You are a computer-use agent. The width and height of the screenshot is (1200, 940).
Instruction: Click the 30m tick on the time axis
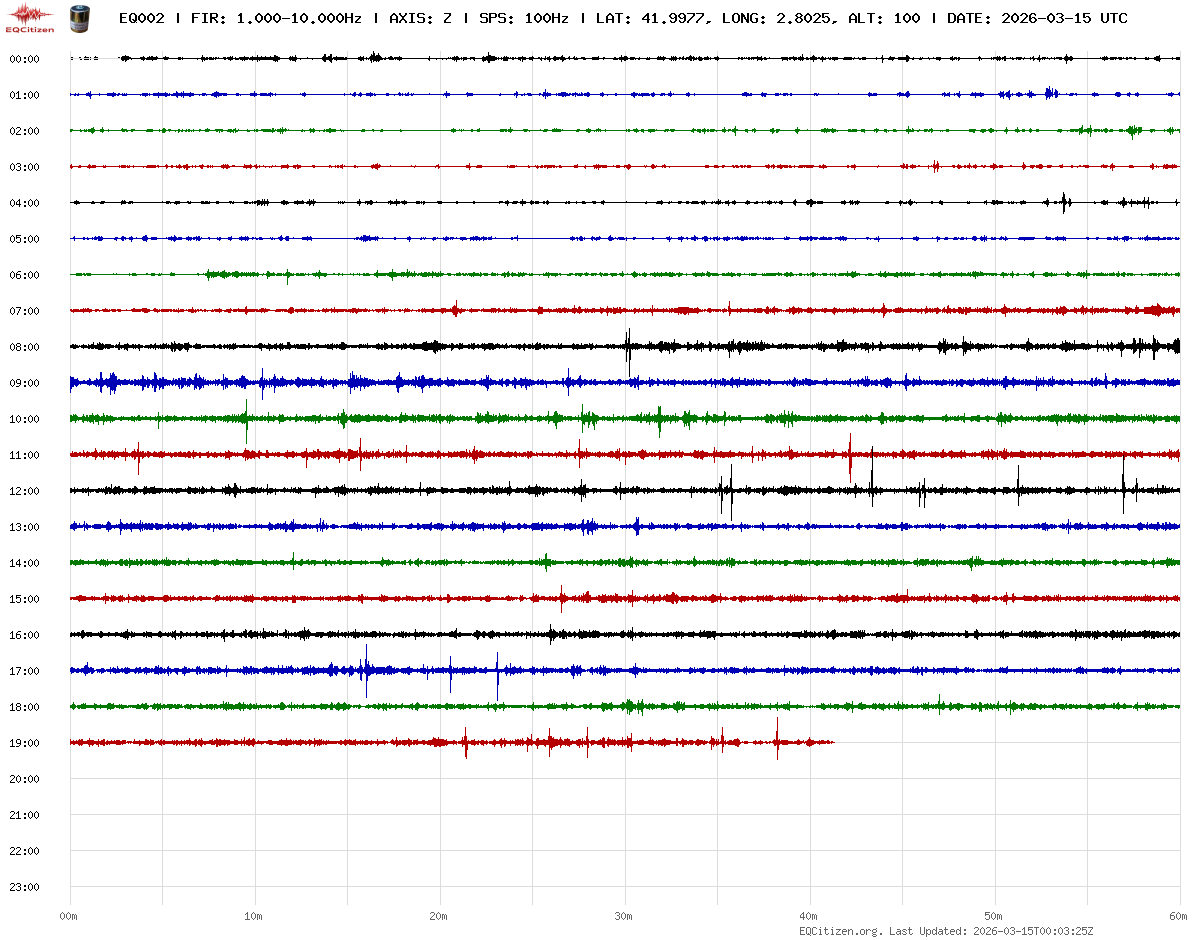[x=624, y=916]
